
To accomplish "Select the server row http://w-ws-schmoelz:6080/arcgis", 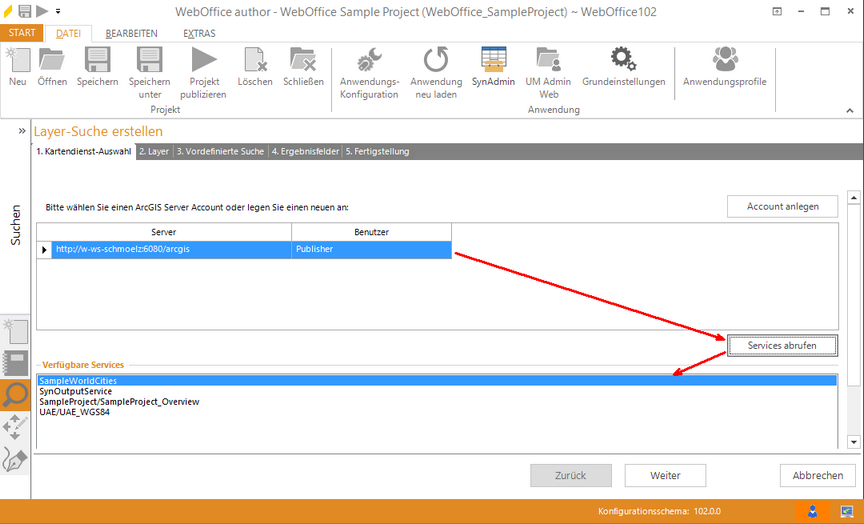I will click(170, 249).
